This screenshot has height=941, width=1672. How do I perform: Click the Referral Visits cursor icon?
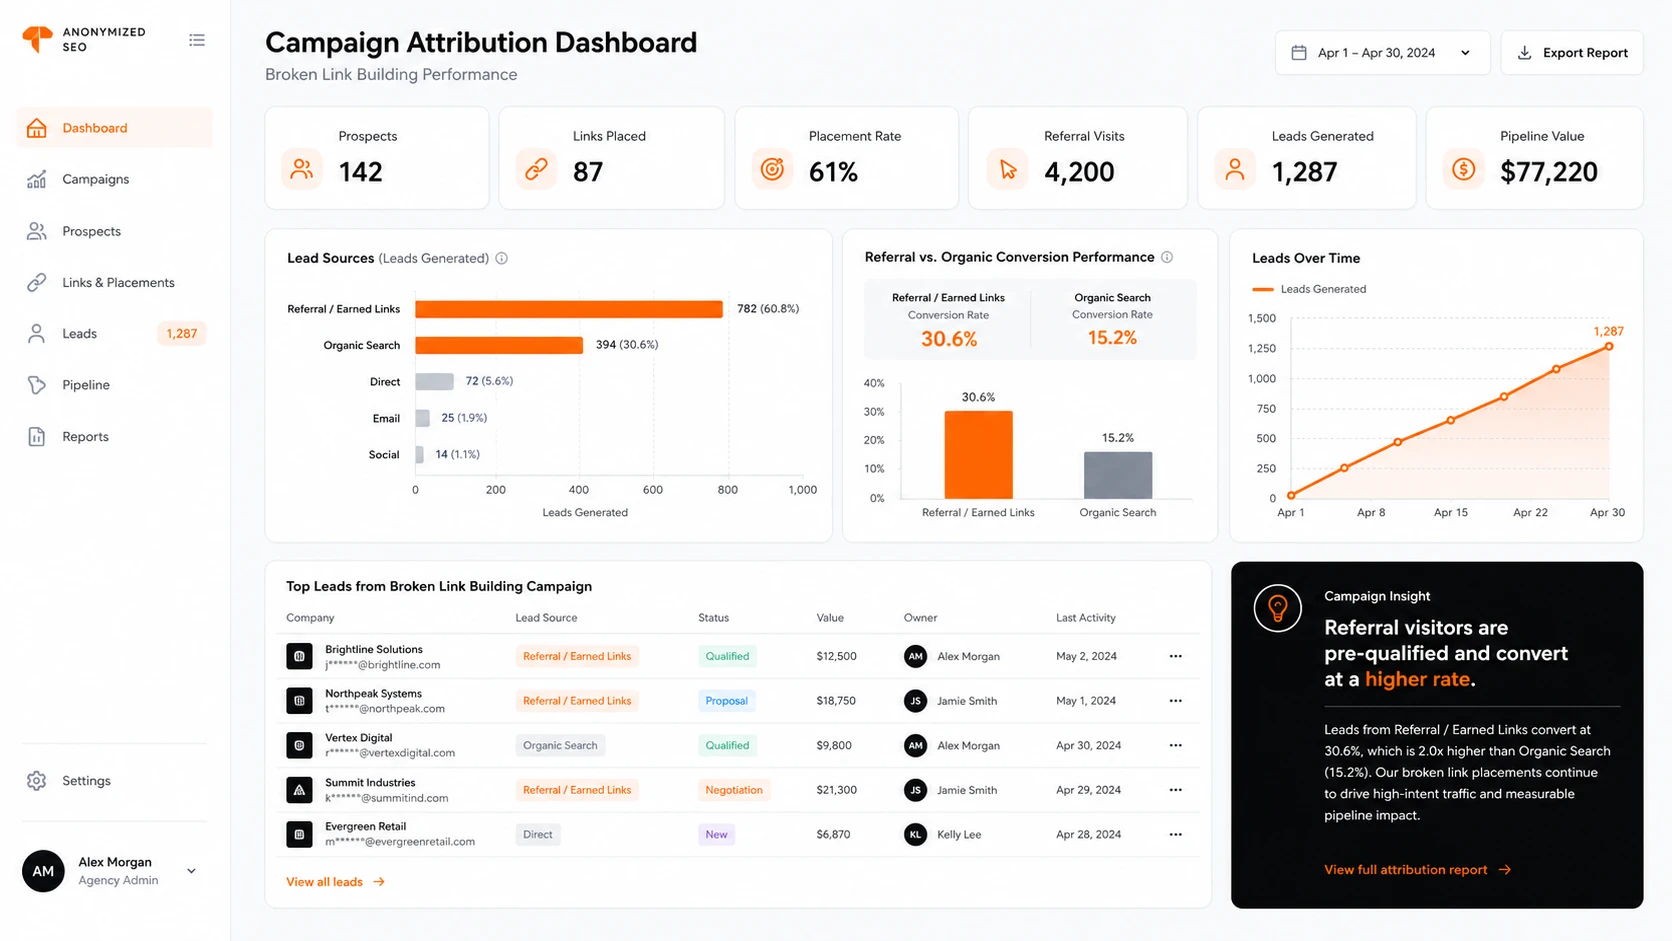point(1007,169)
